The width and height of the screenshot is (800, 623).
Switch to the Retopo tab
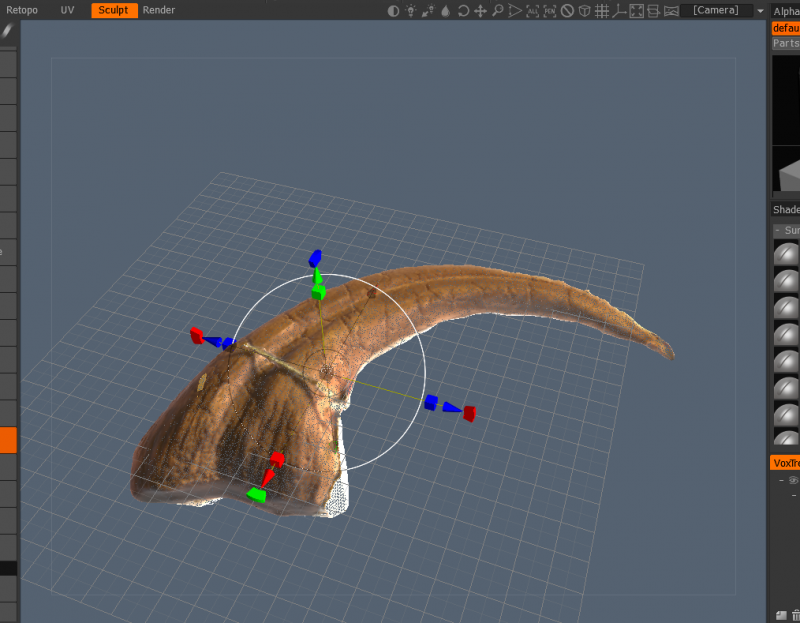click(x=22, y=10)
